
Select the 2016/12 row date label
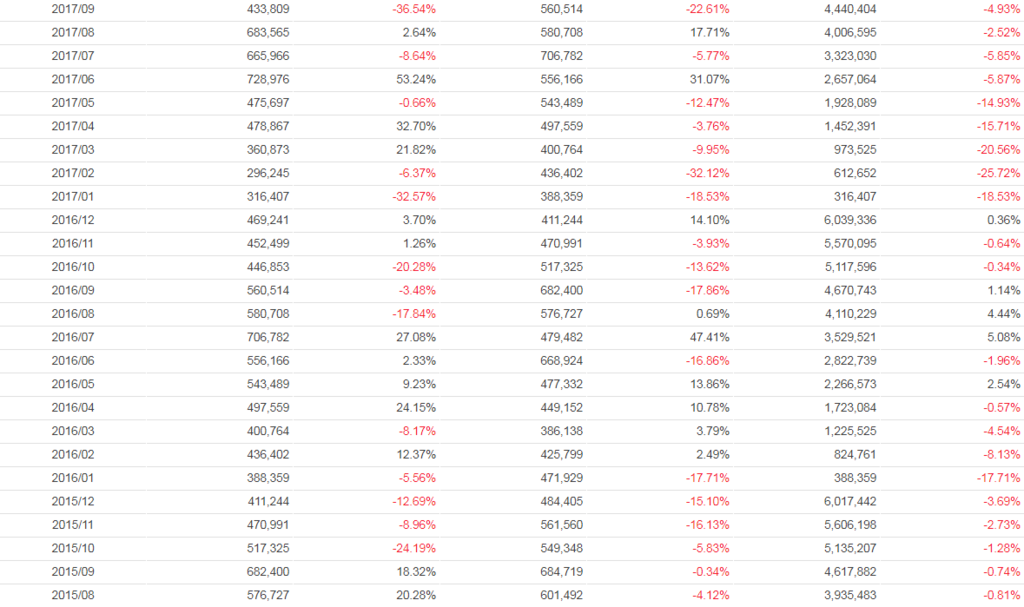pos(73,220)
